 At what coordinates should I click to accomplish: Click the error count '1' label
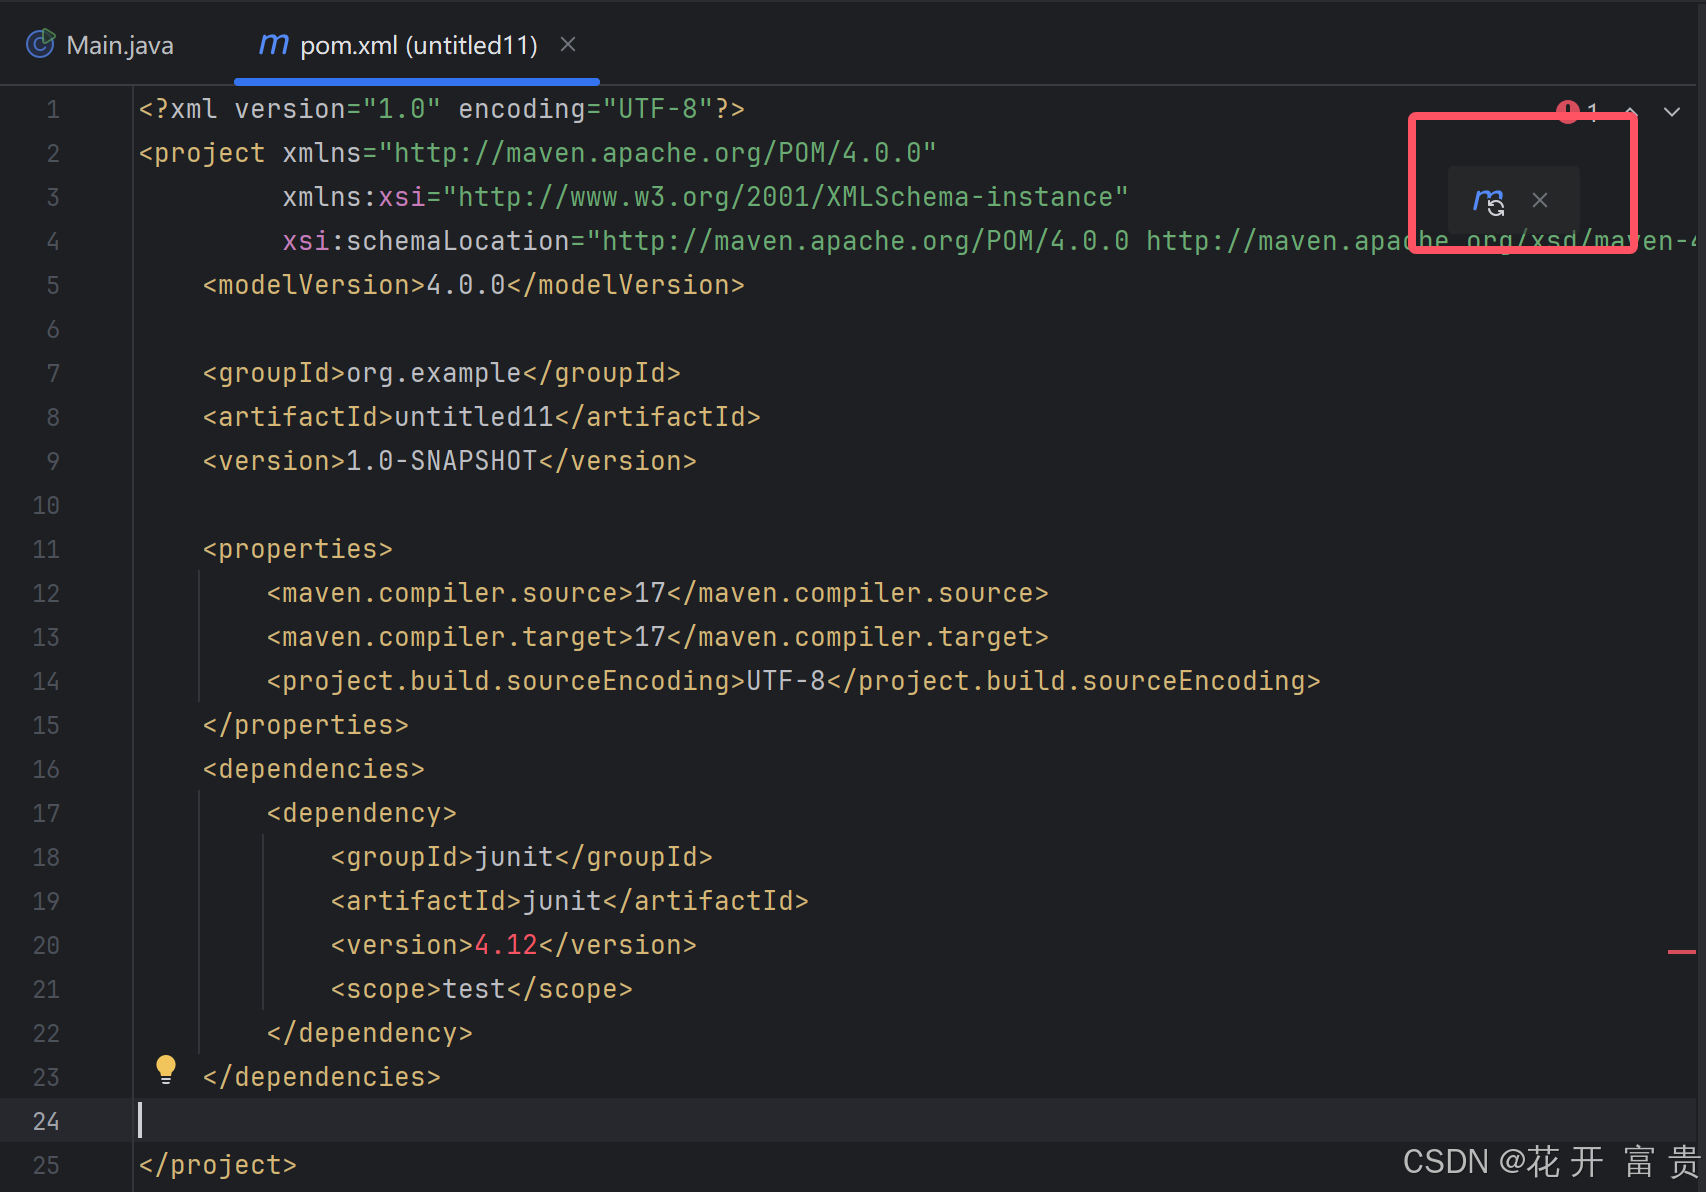[1592, 110]
